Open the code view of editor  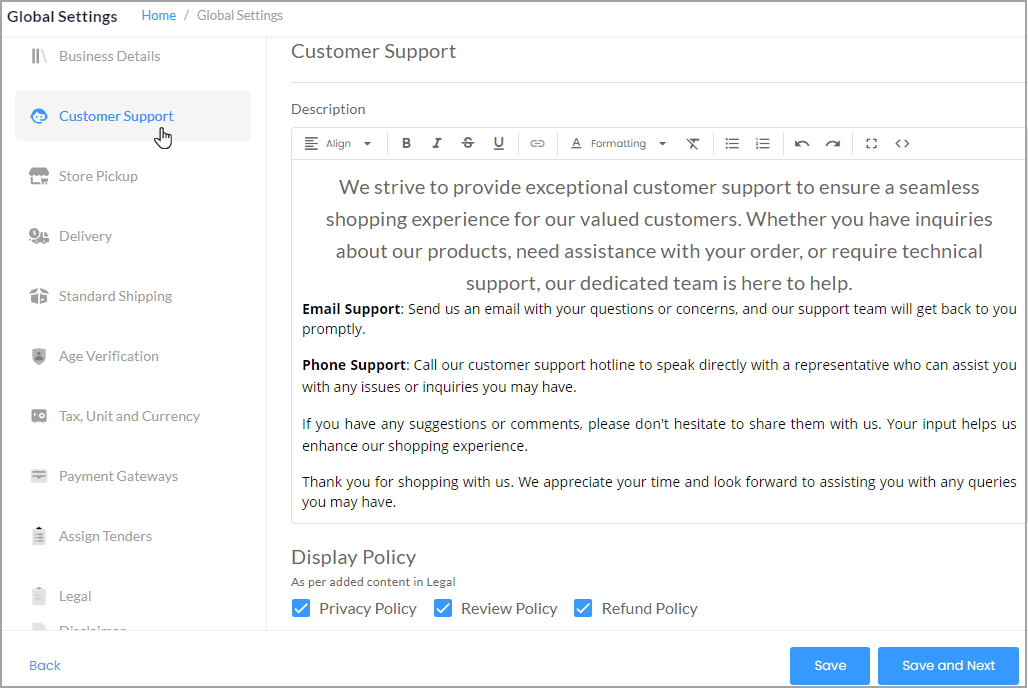[x=902, y=143]
